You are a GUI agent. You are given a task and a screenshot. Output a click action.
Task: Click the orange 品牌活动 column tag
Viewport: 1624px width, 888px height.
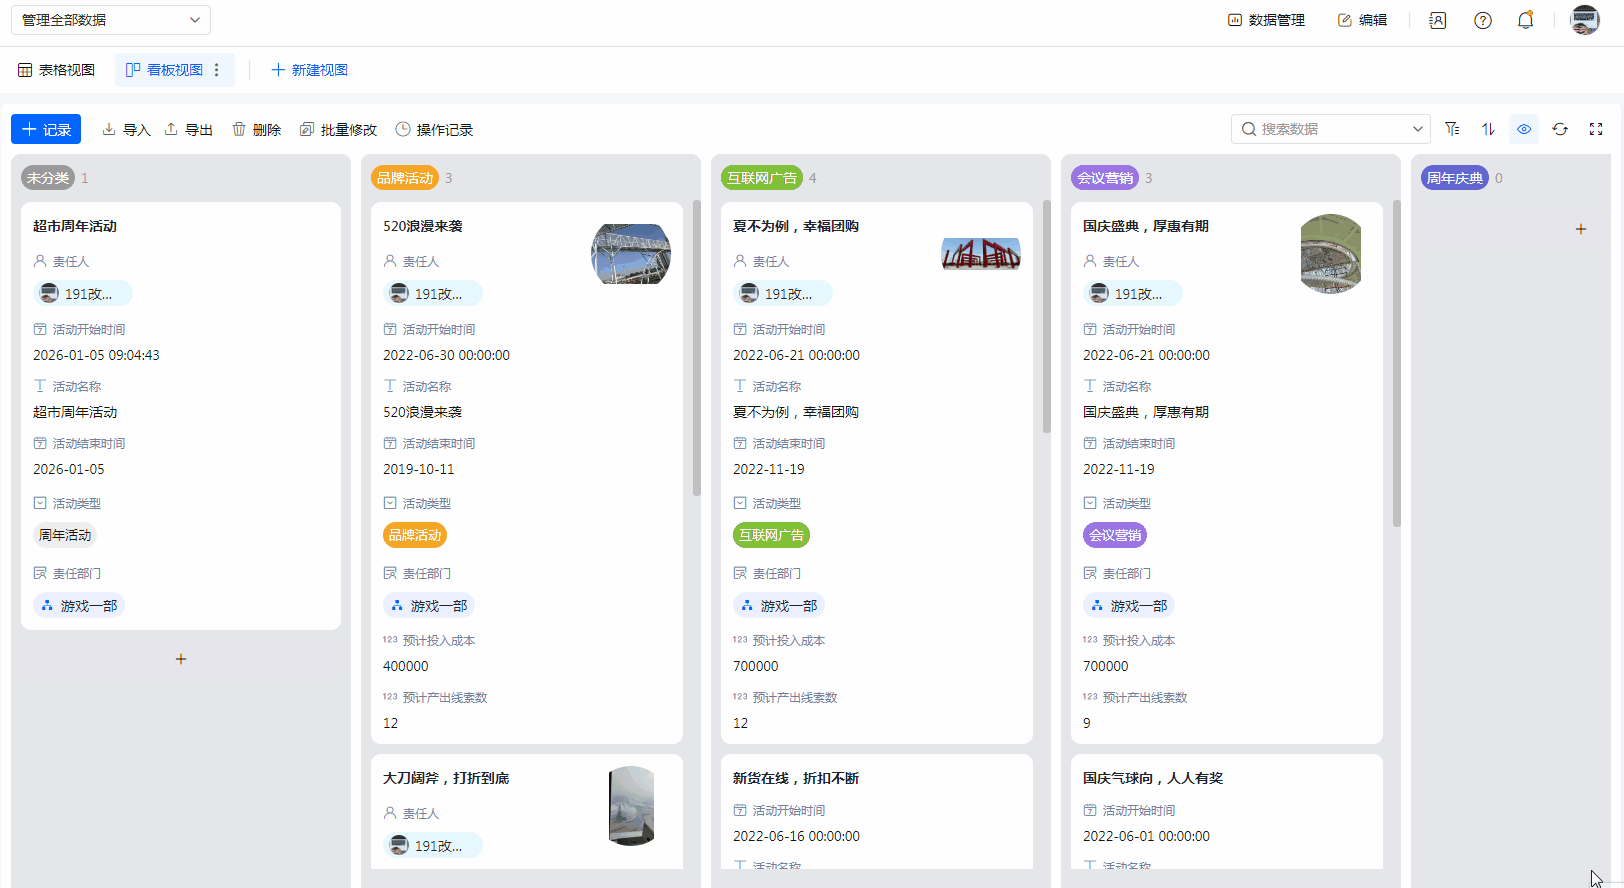point(405,178)
